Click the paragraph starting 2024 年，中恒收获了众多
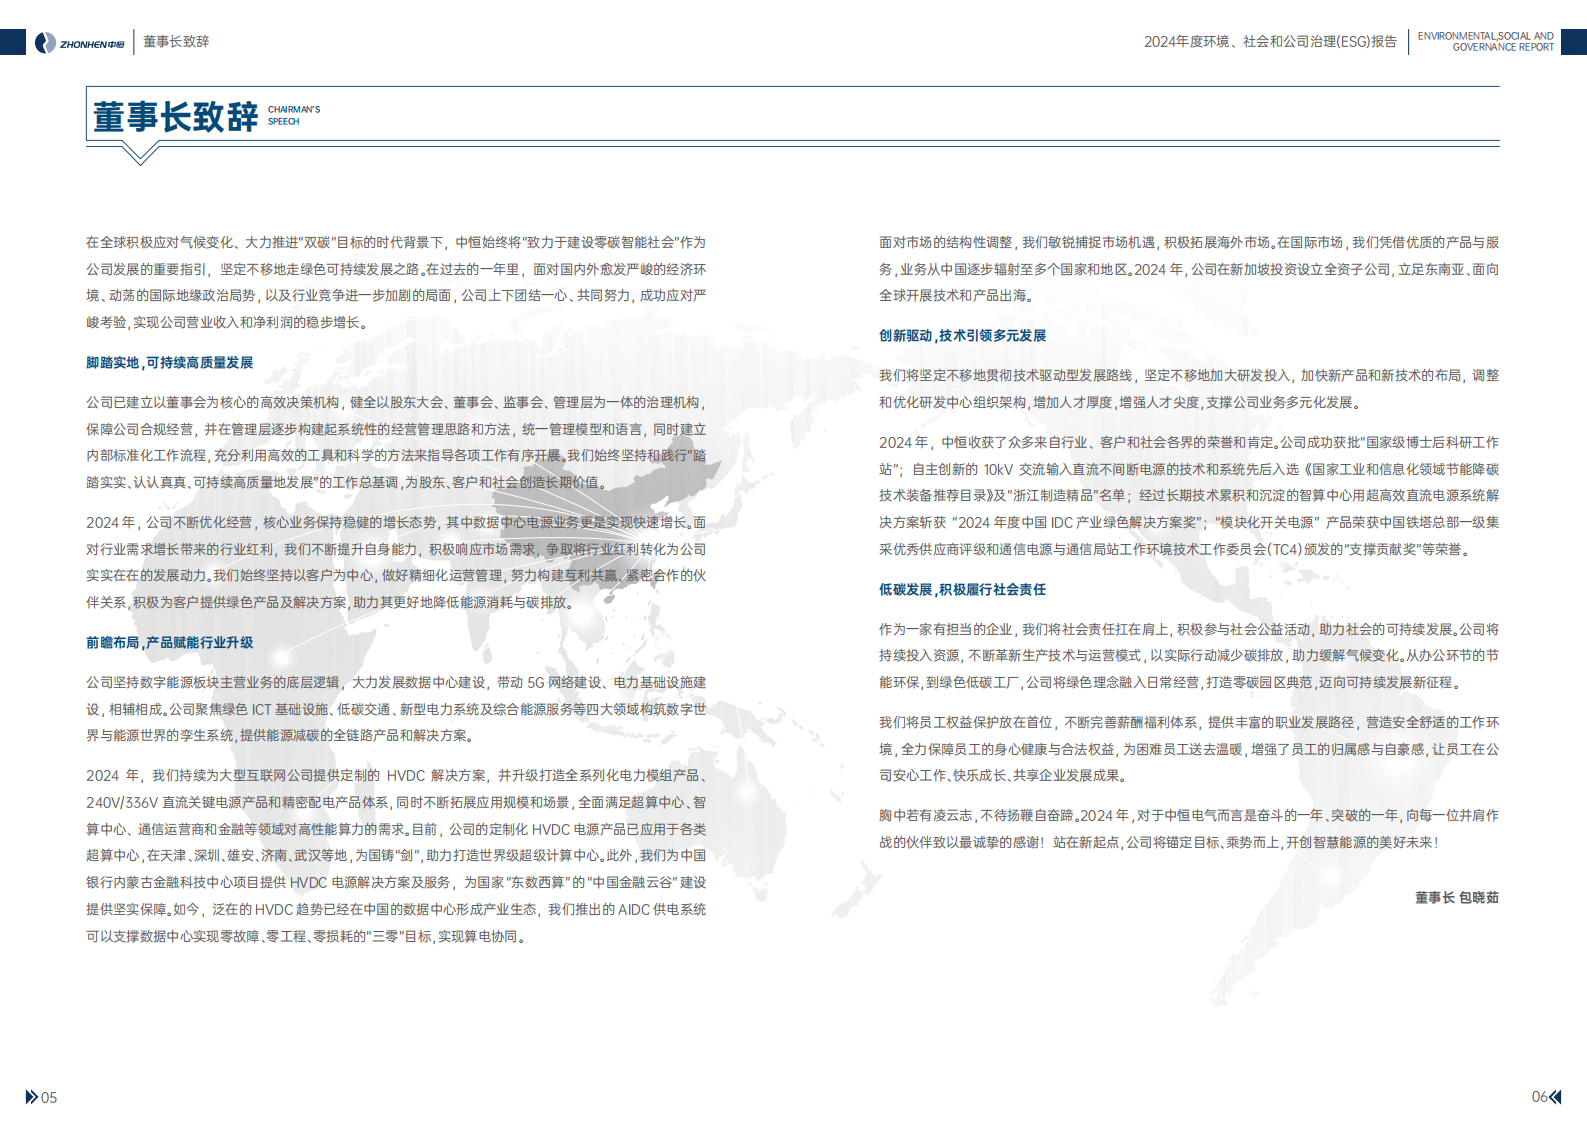The height and width of the screenshot is (1123, 1587). [1189, 496]
